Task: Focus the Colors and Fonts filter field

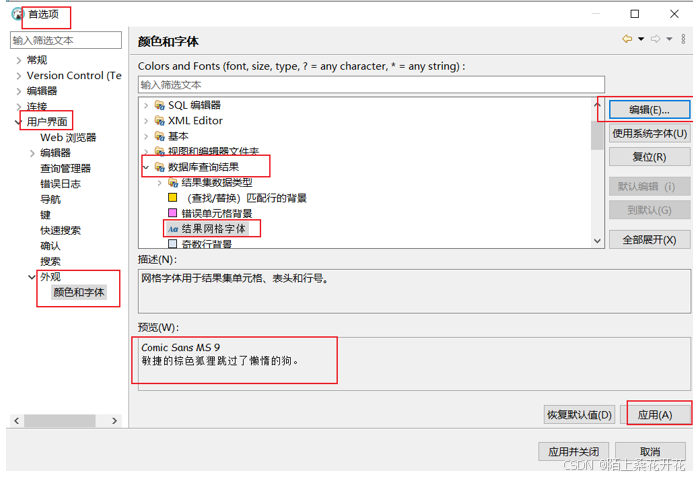Action: pyautogui.click(x=371, y=84)
